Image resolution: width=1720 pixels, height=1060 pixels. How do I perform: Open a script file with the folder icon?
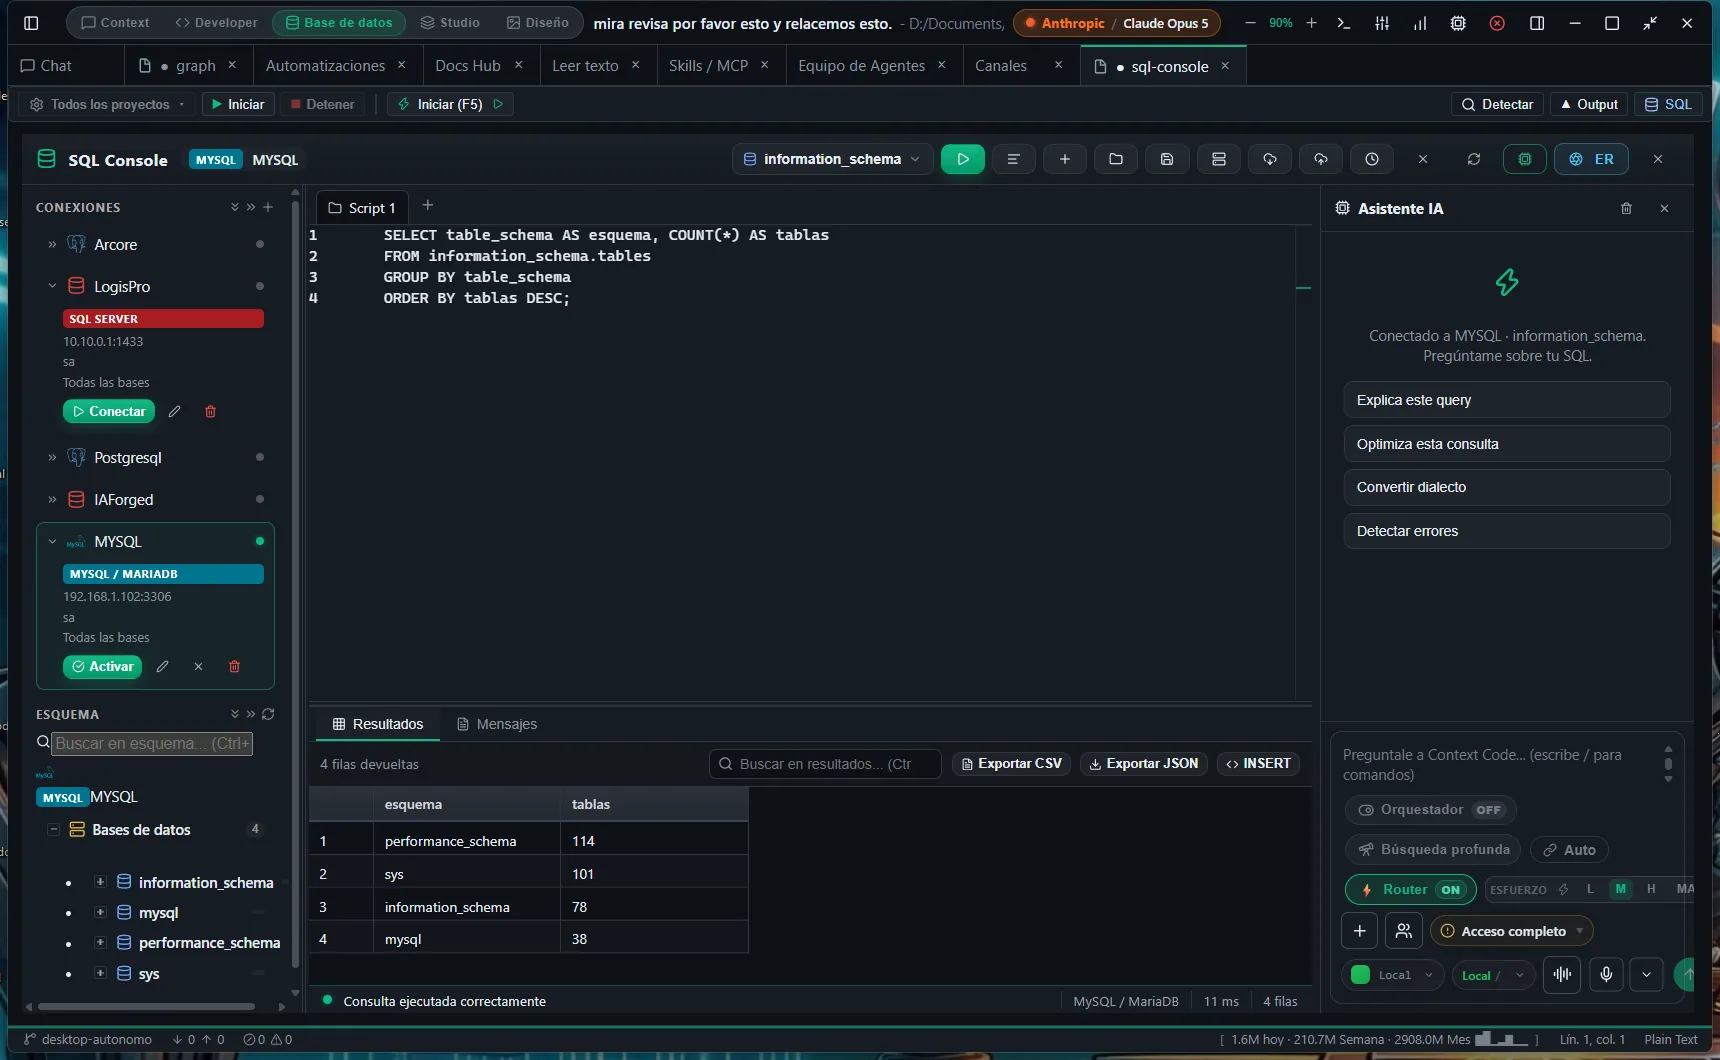click(x=1116, y=159)
